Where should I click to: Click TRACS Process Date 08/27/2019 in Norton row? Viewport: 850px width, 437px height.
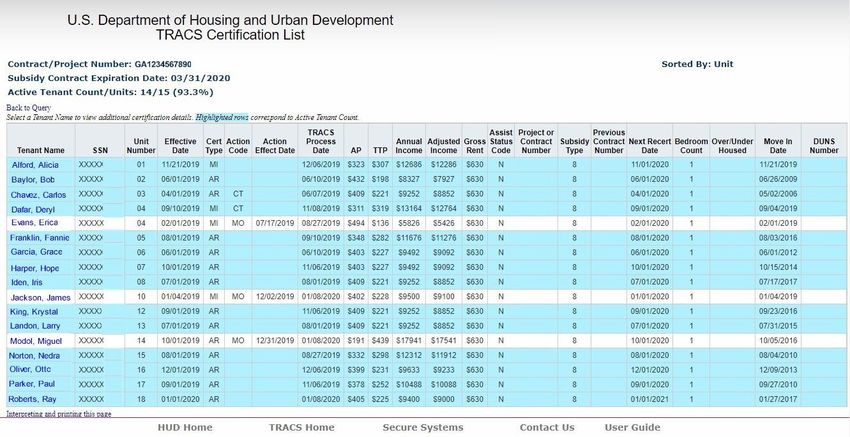pyautogui.click(x=321, y=356)
